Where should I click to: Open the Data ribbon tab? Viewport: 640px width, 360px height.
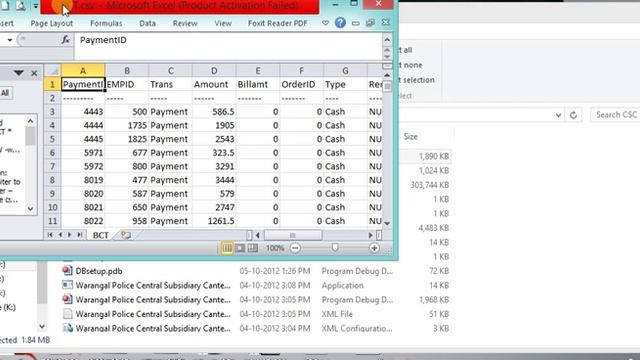pyautogui.click(x=147, y=23)
